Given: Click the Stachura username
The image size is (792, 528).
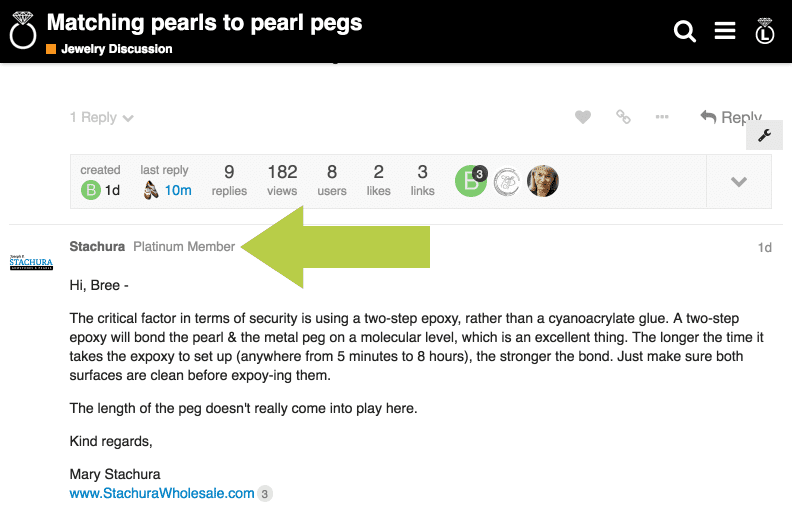Looking at the screenshot, I should click(x=97, y=247).
